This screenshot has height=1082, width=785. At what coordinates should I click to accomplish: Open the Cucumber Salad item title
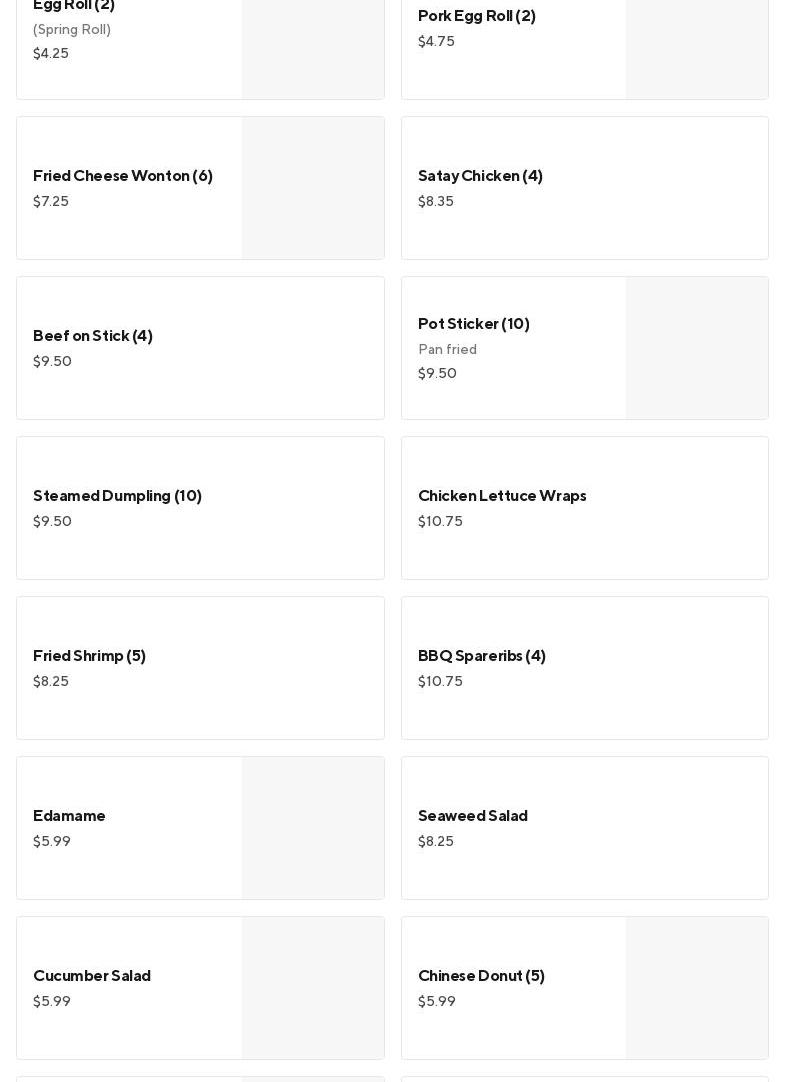[x=92, y=976]
